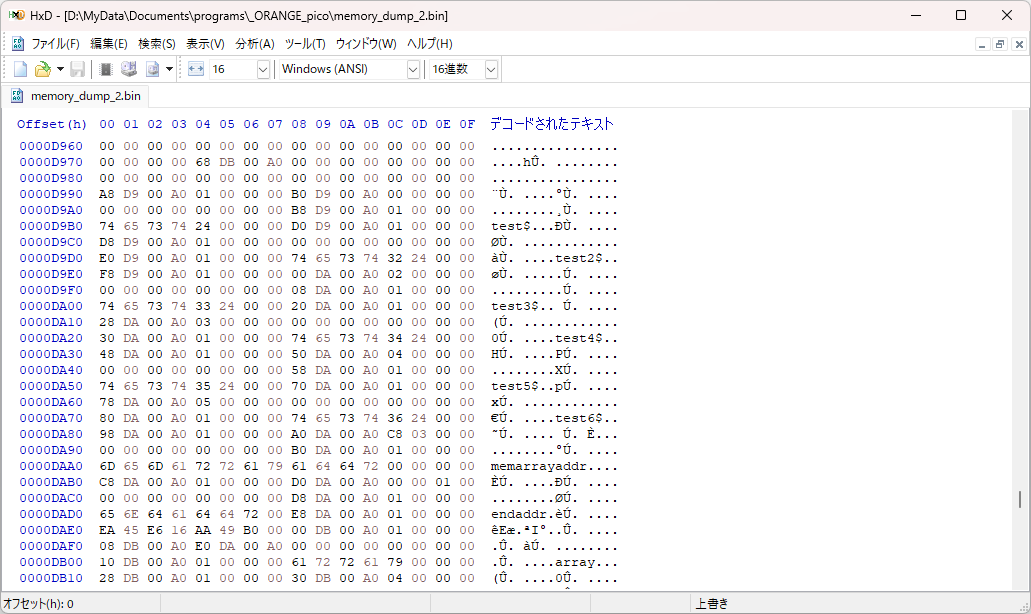
Task: Open a file with the folder icon
Action: (42, 69)
